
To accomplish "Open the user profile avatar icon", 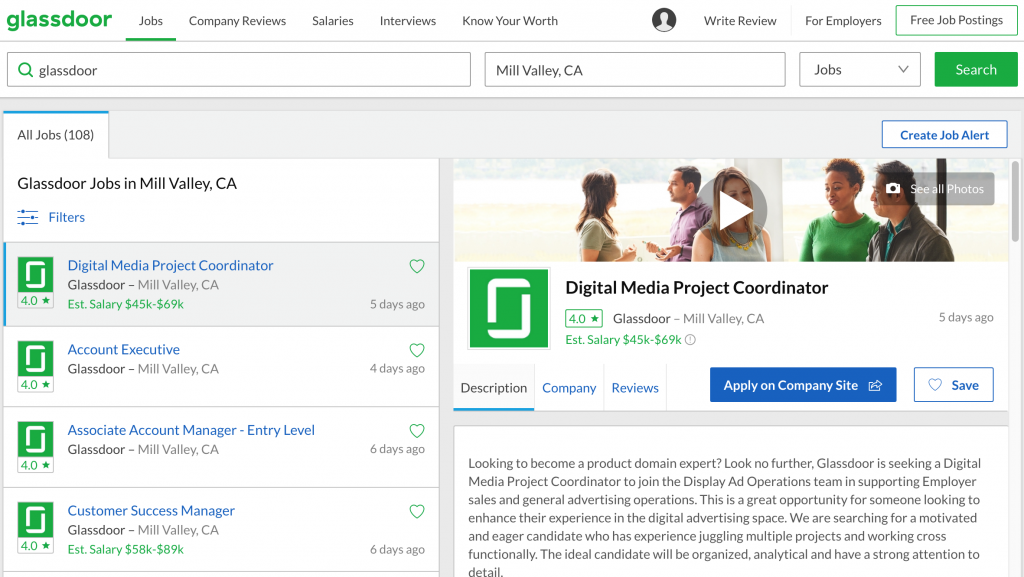I will coord(664,20).
